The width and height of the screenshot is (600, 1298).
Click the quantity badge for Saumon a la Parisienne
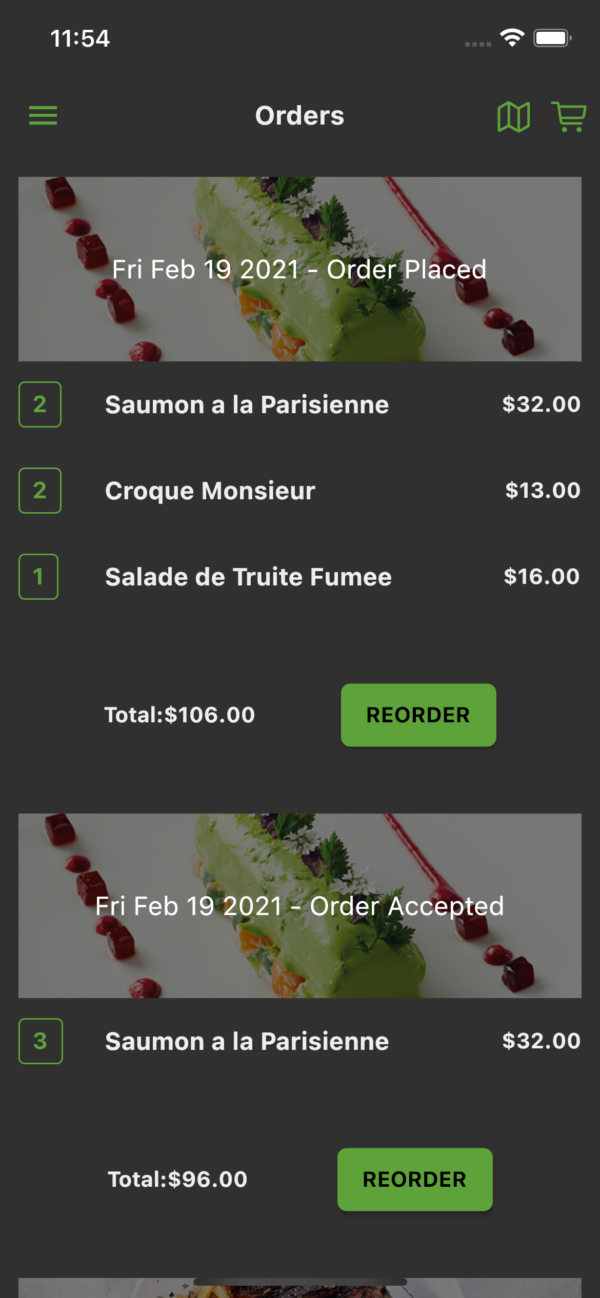tap(40, 404)
